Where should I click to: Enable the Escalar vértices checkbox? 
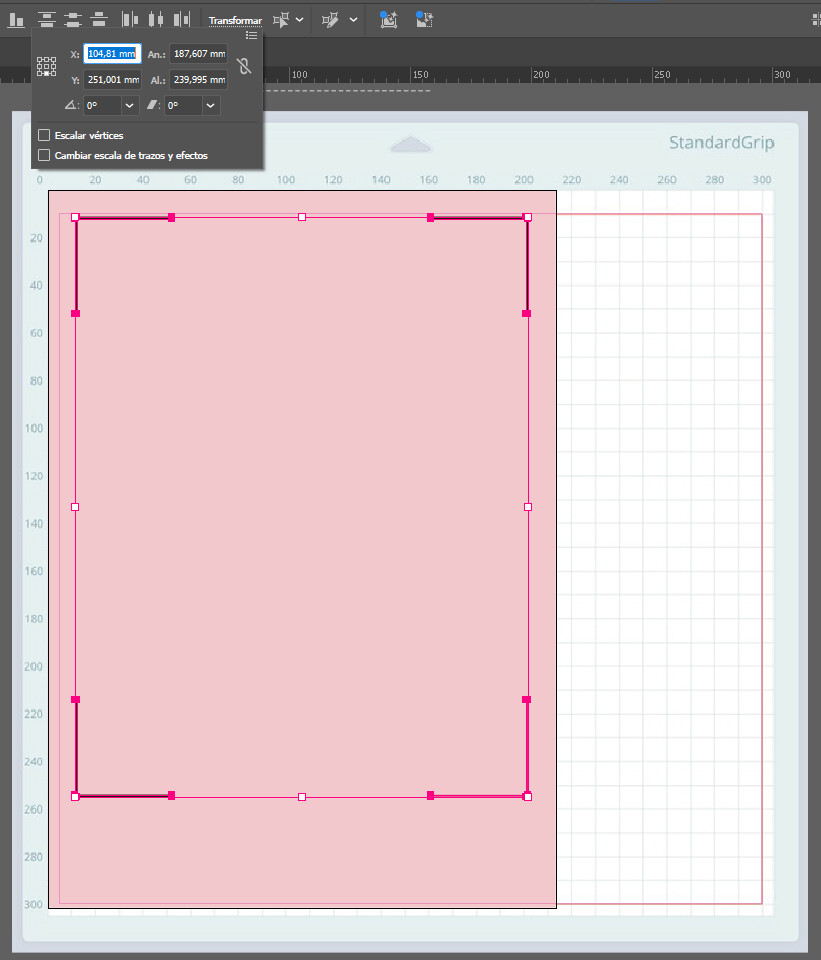[44, 135]
